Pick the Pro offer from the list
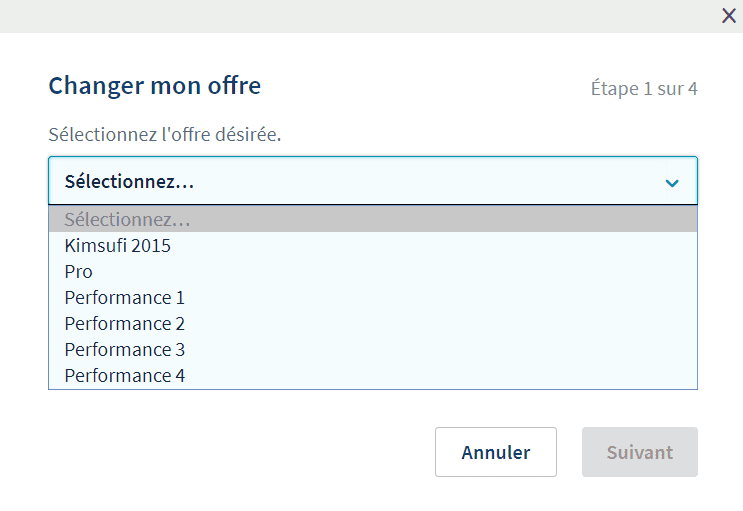This screenshot has width=743, height=511. click(373, 272)
